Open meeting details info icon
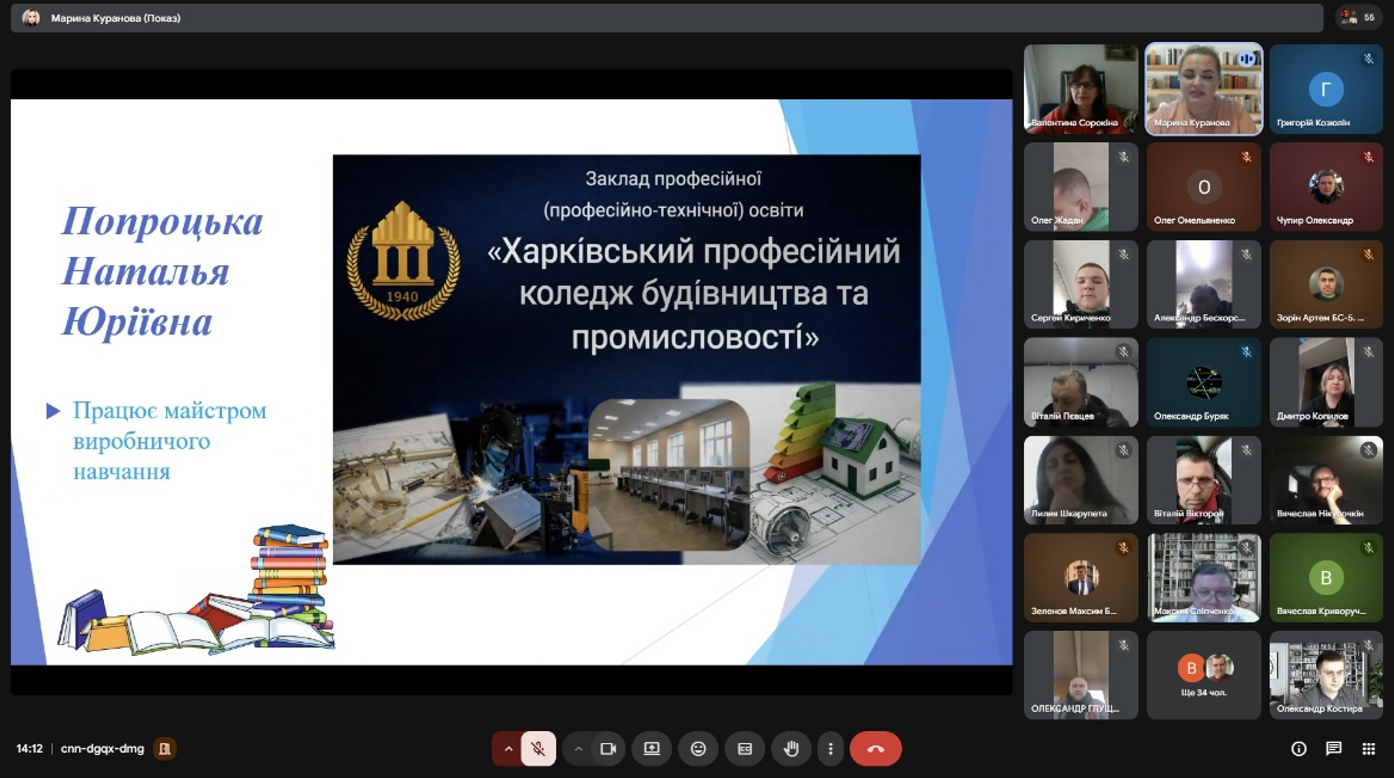 point(1299,749)
